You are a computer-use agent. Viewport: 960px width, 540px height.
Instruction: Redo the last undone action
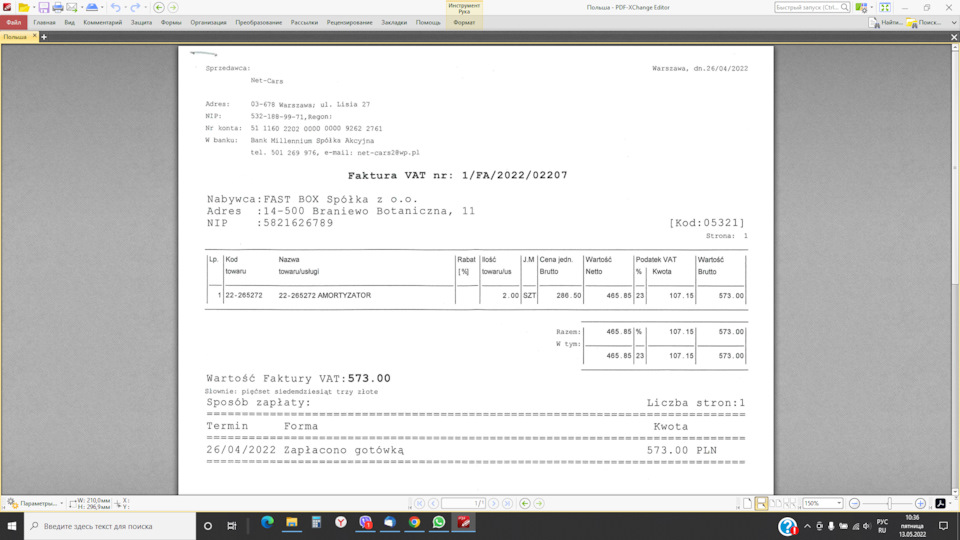[x=135, y=7]
